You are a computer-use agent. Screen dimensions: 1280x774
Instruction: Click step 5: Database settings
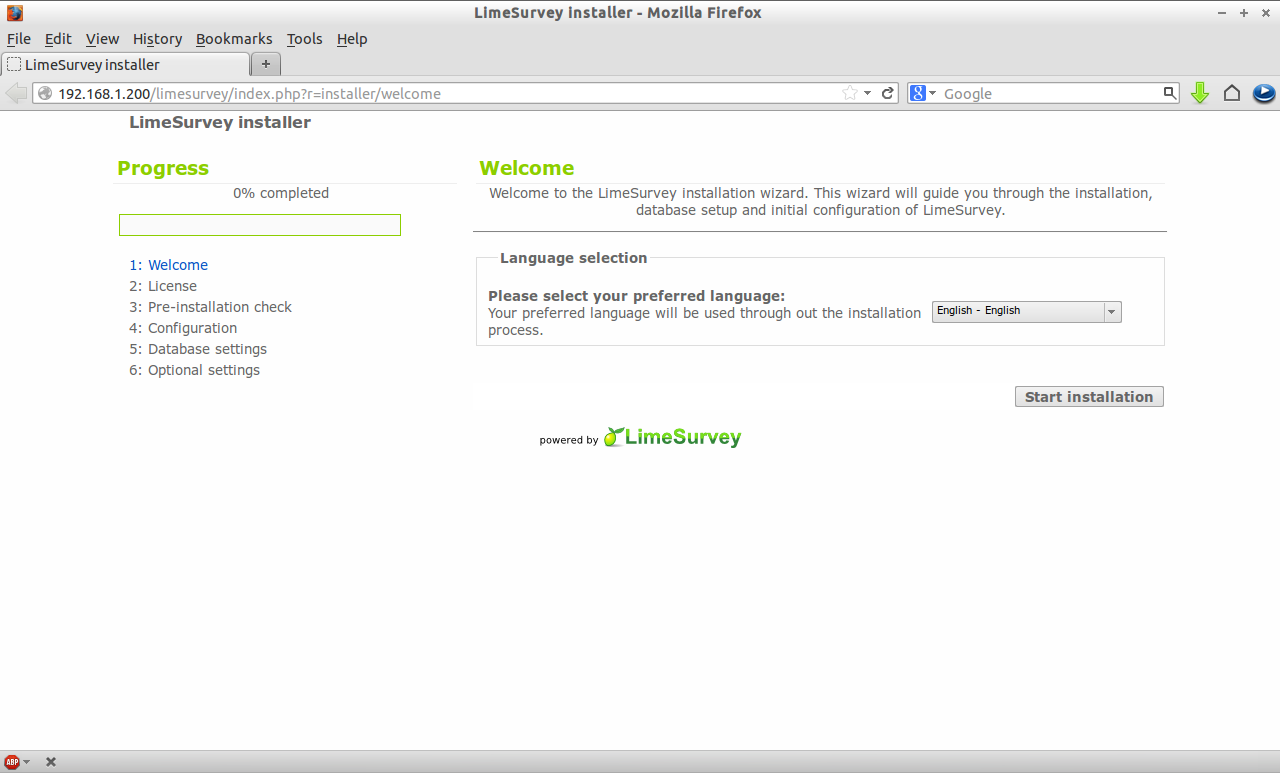[198, 349]
